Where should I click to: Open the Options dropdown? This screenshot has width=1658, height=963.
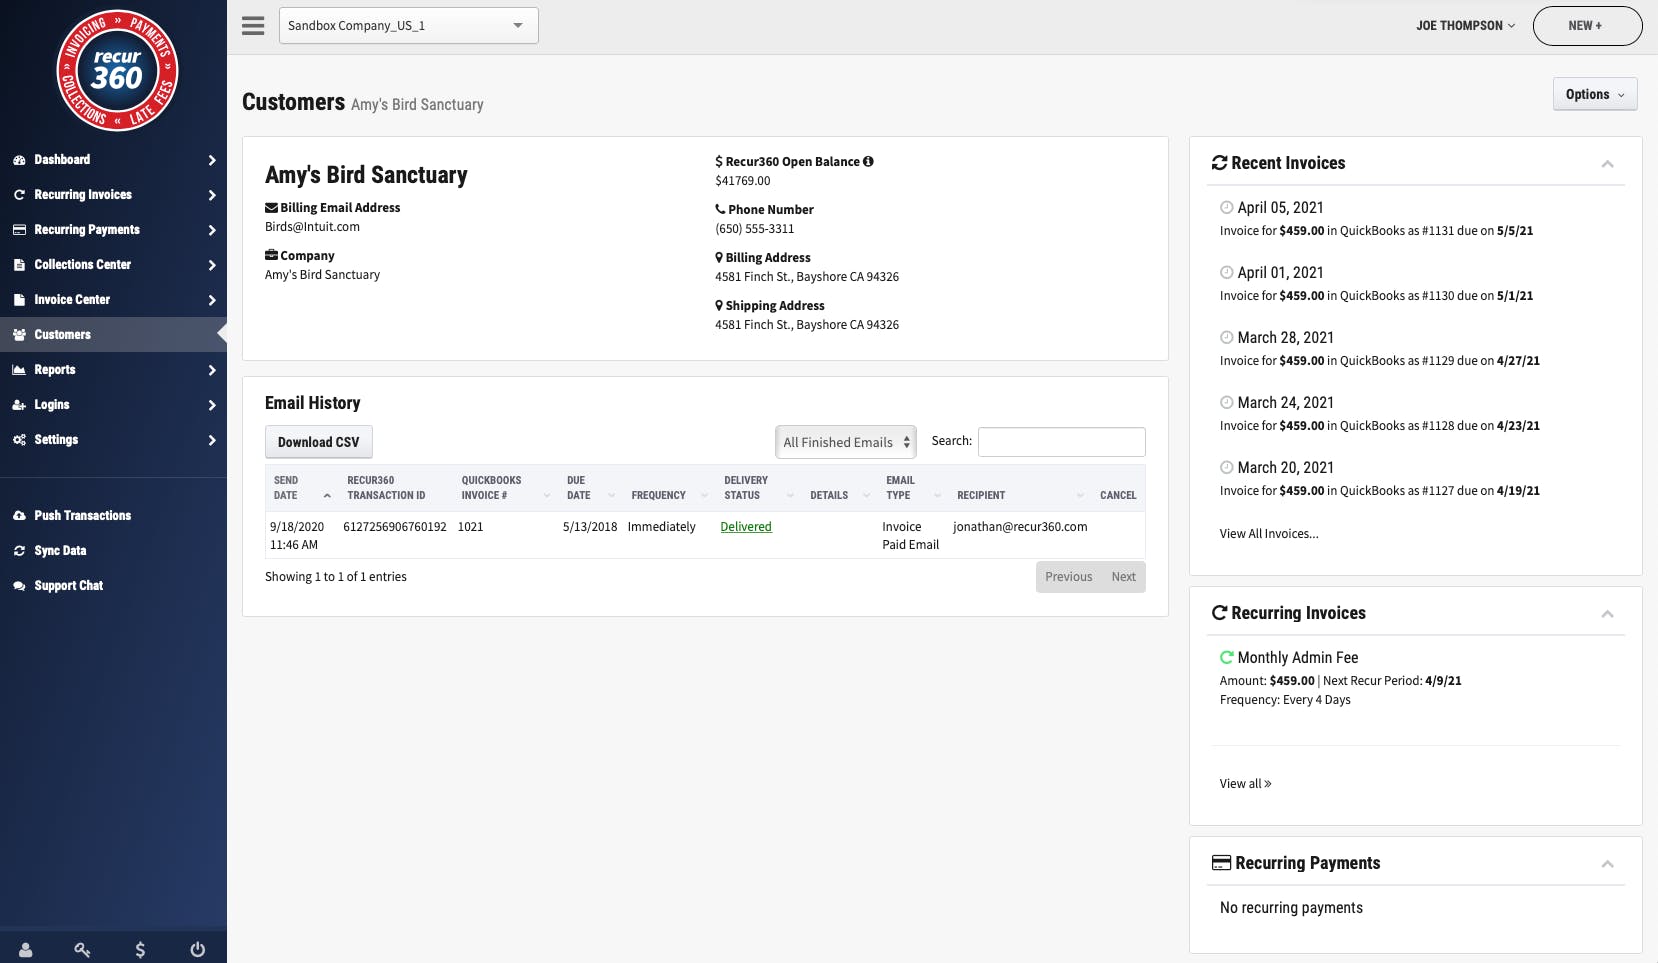click(1595, 94)
